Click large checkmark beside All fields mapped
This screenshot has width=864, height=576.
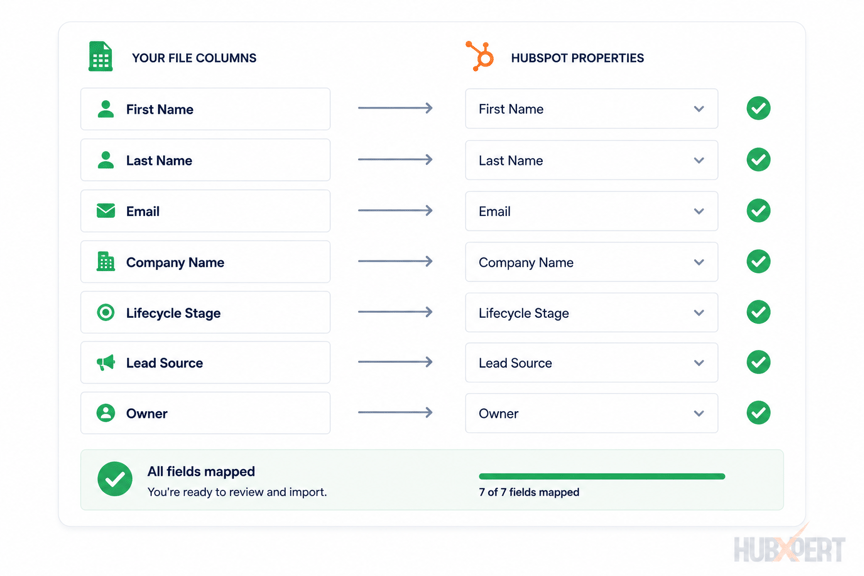coord(115,479)
